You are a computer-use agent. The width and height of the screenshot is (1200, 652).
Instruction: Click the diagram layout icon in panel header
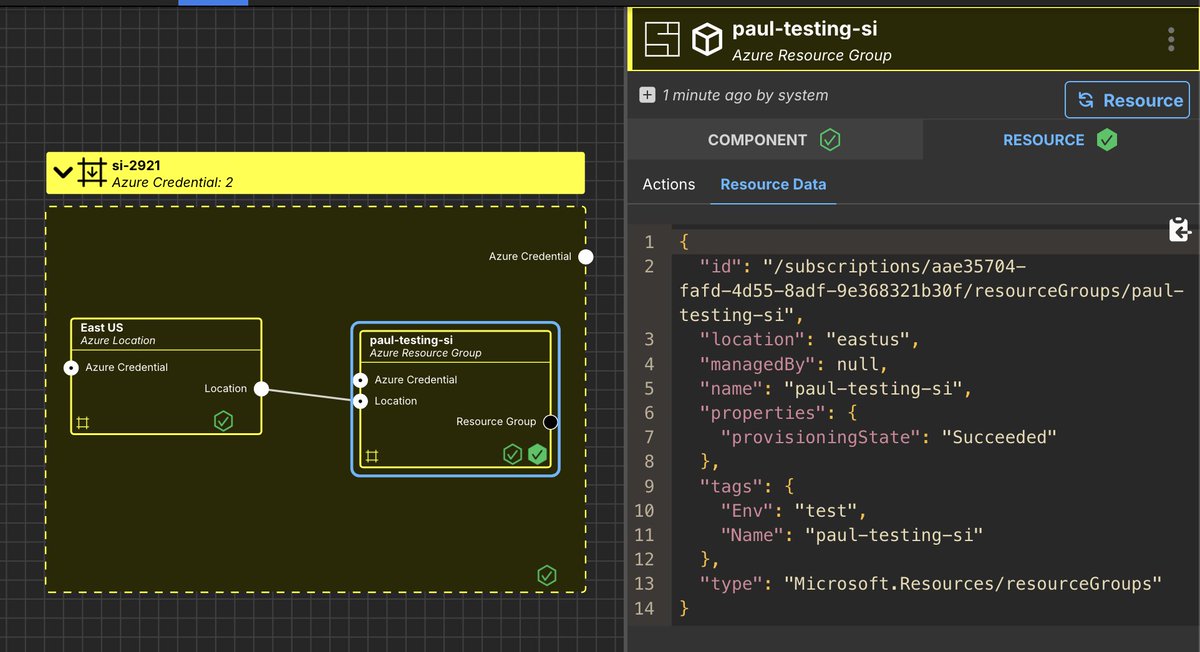pos(661,40)
